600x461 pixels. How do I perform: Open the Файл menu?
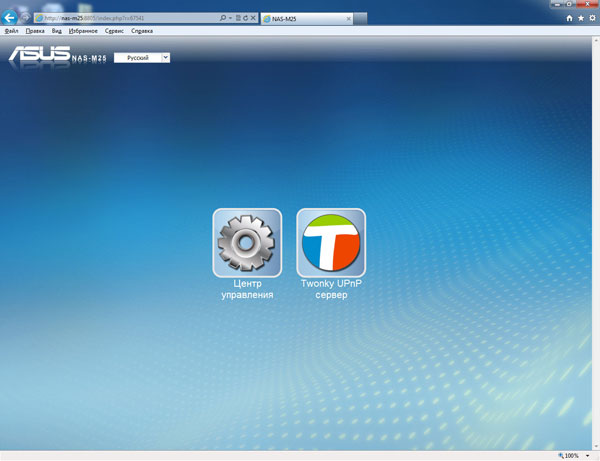[11, 31]
